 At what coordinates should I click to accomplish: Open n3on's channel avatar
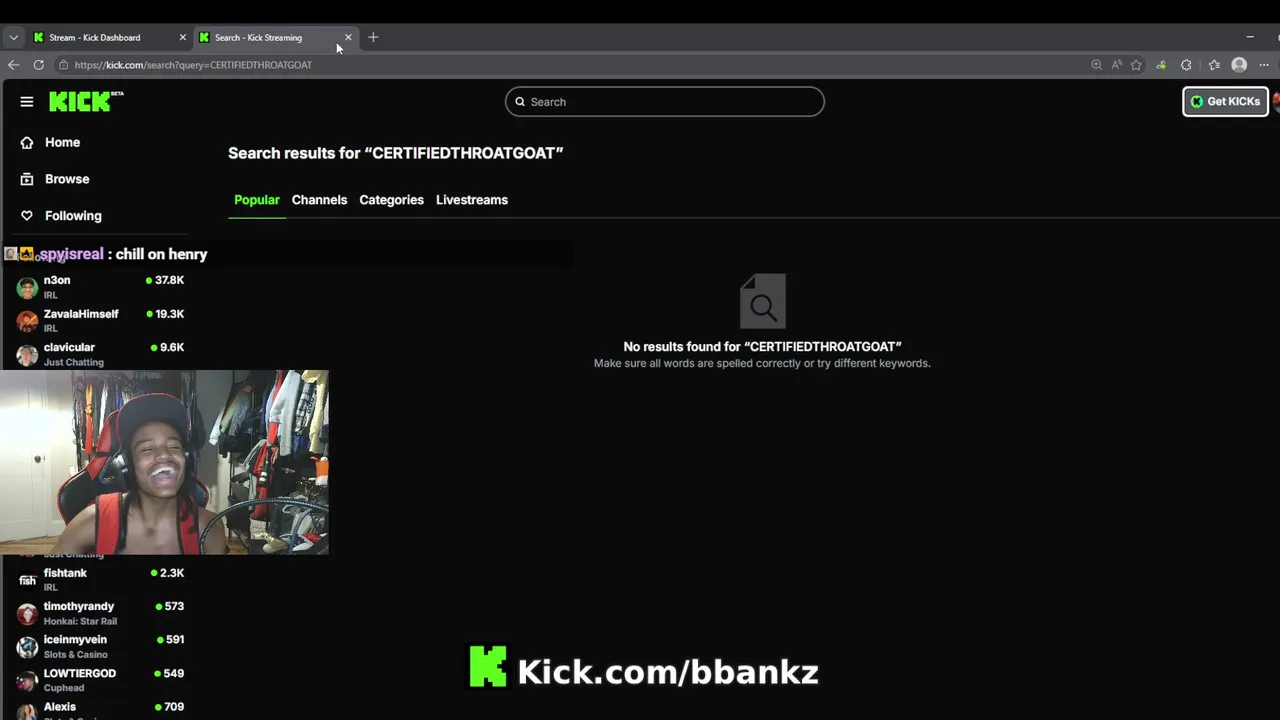[27, 288]
